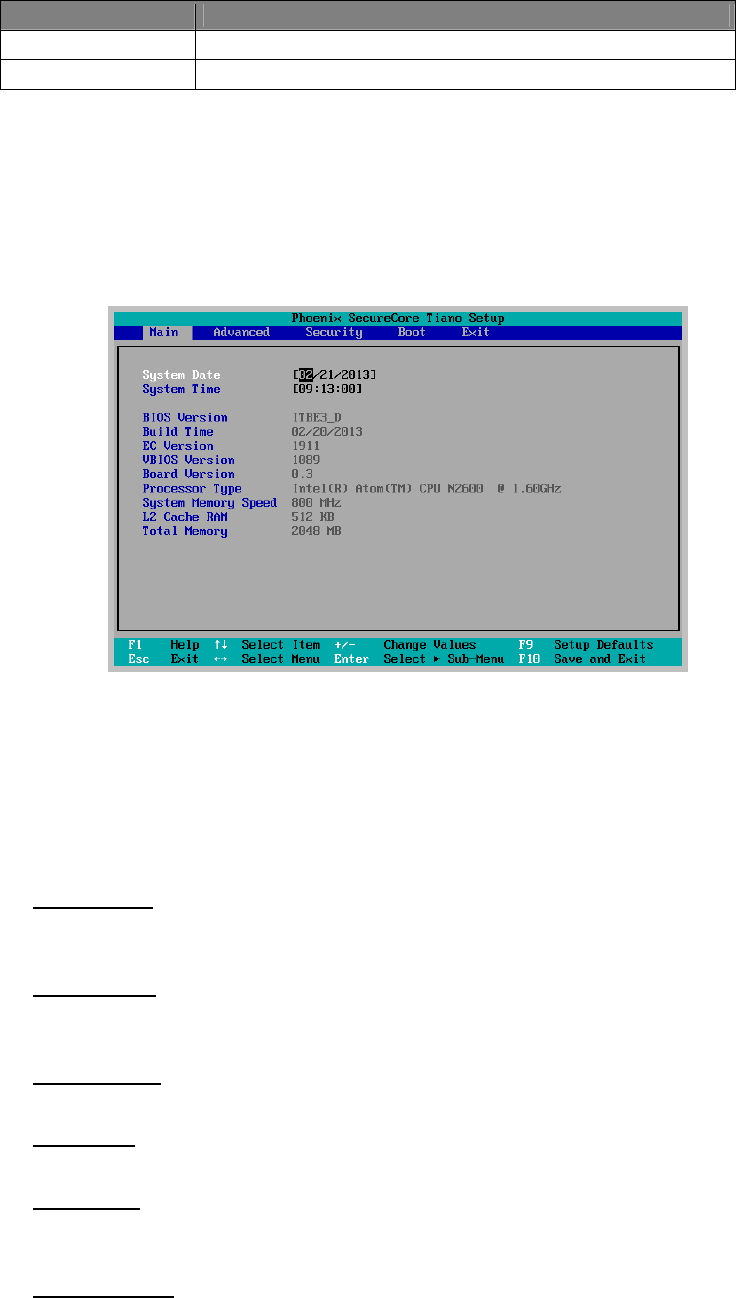Image resolution: width=736 pixels, height=1298 pixels.
Task: Switch to the Security tab
Action: coord(334,332)
